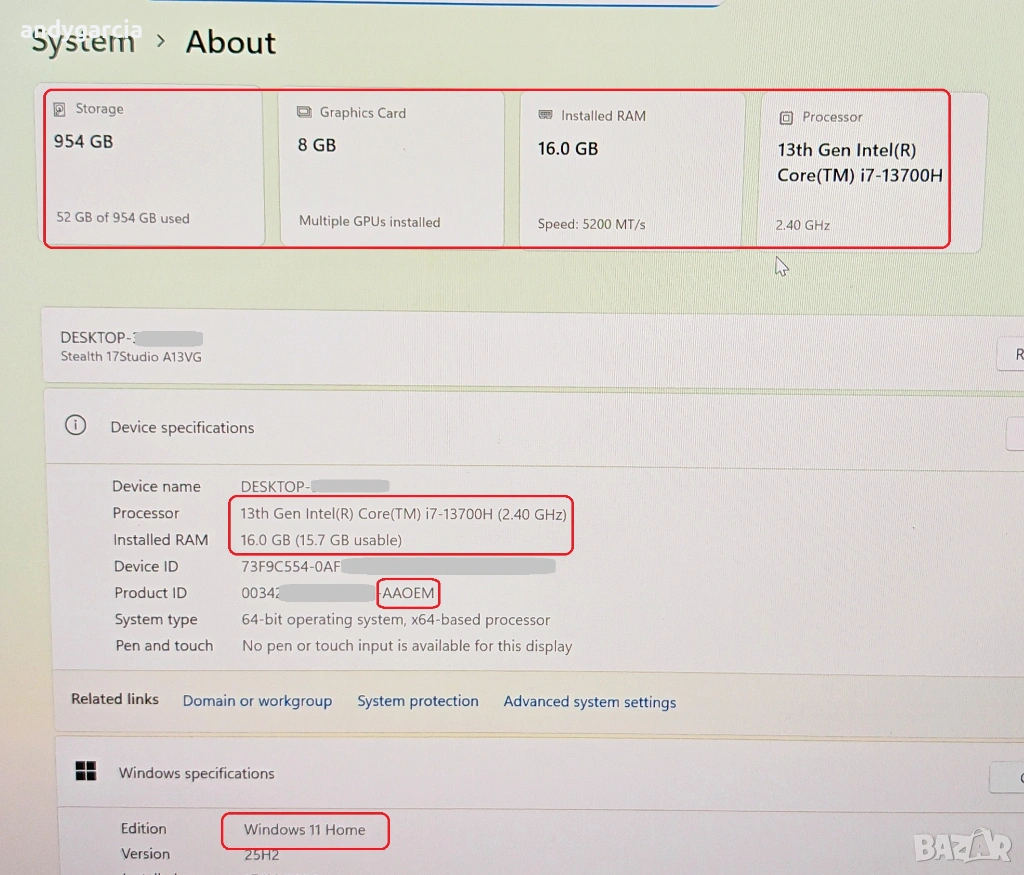Open the Graphics Card 8 GB card
Screen dimensions: 1024x875
pyautogui.click(x=392, y=170)
